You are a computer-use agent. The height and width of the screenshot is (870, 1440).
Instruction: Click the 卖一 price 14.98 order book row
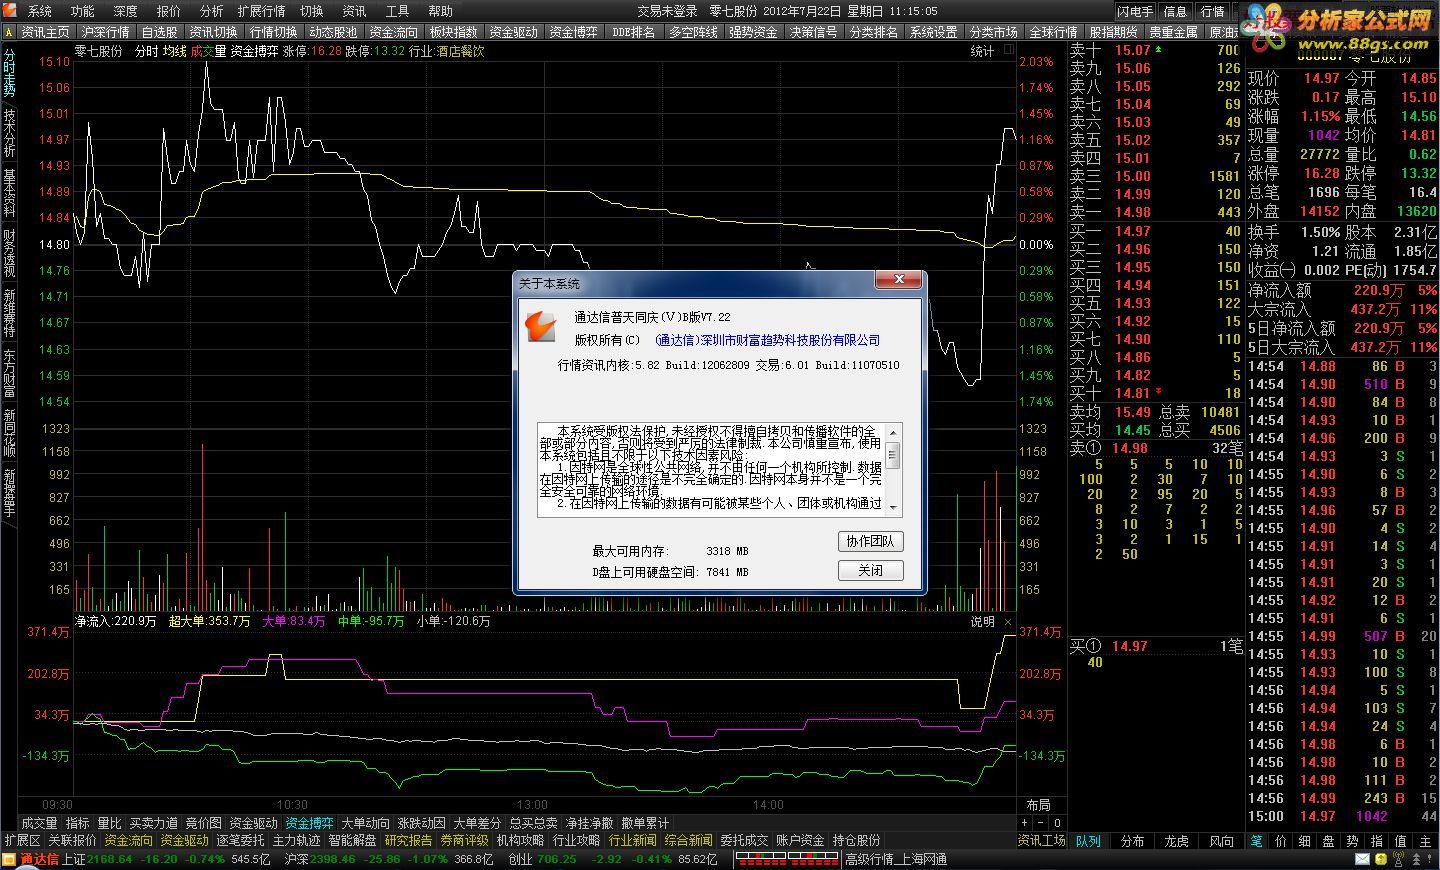coord(1155,212)
